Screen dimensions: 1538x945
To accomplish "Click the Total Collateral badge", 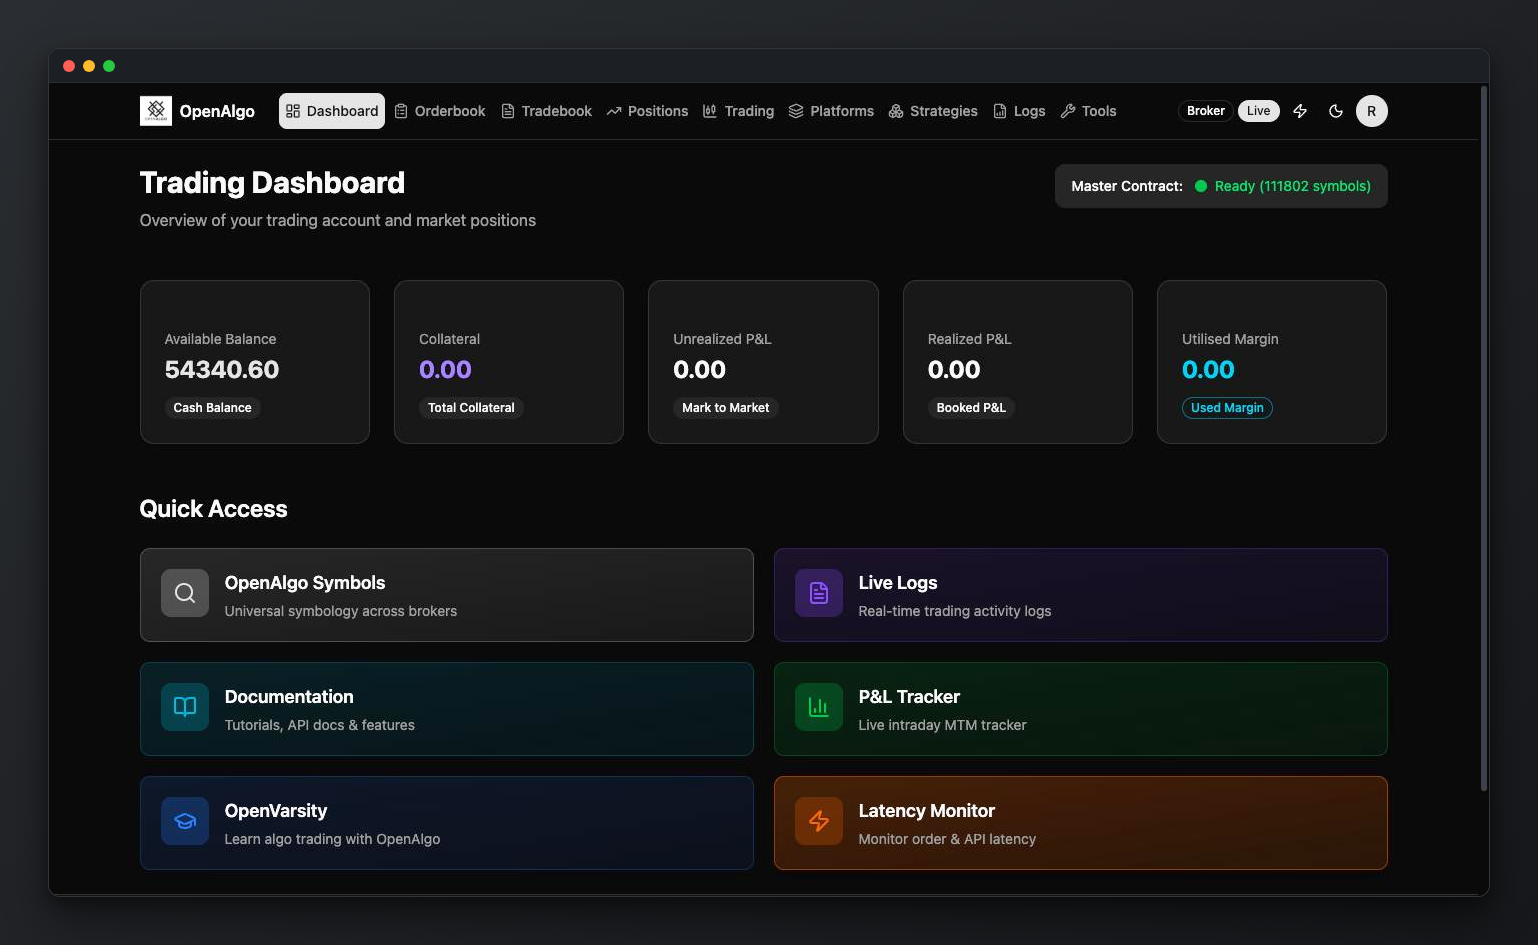I will click(471, 408).
